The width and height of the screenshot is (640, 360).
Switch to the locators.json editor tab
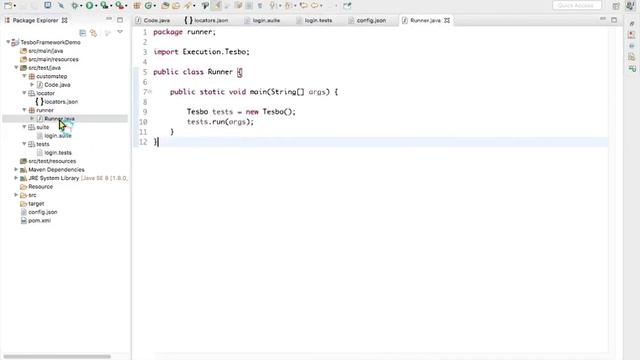pyautogui.click(x=206, y=20)
